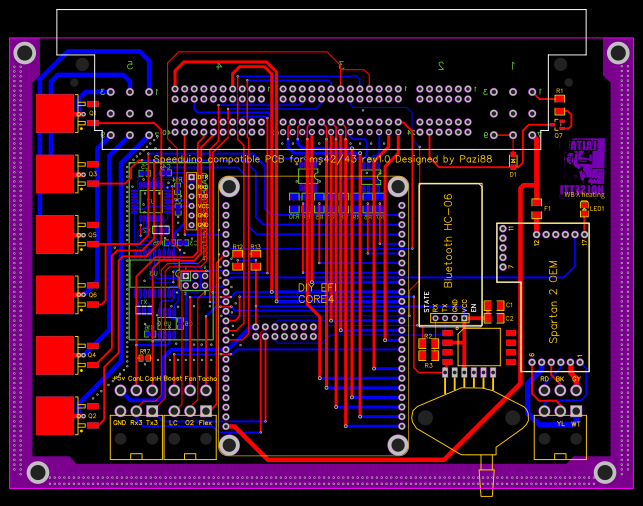Click the BK wire color label
Image resolution: width=643 pixels, height=506 pixels.
tap(560, 379)
